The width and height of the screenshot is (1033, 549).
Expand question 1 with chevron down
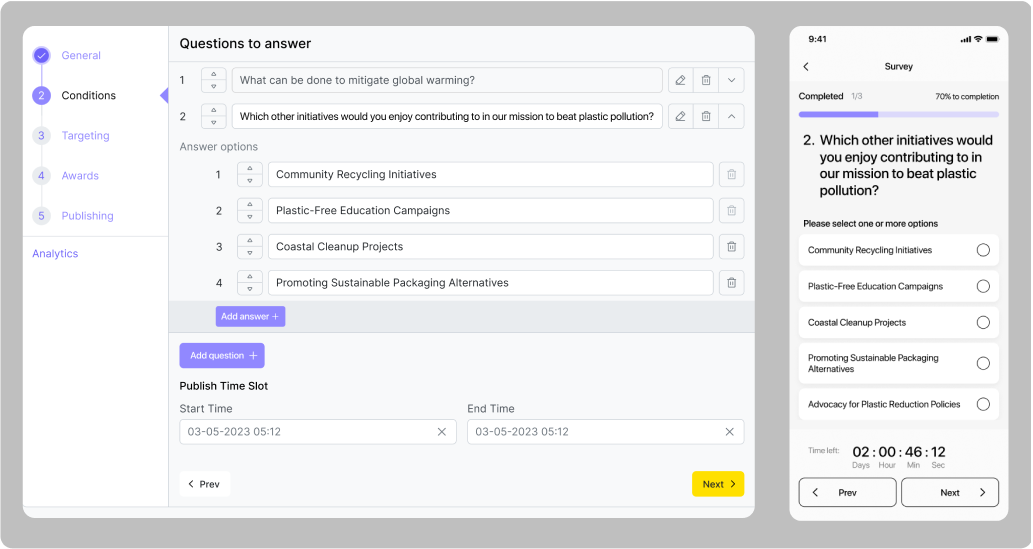(731, 80)
